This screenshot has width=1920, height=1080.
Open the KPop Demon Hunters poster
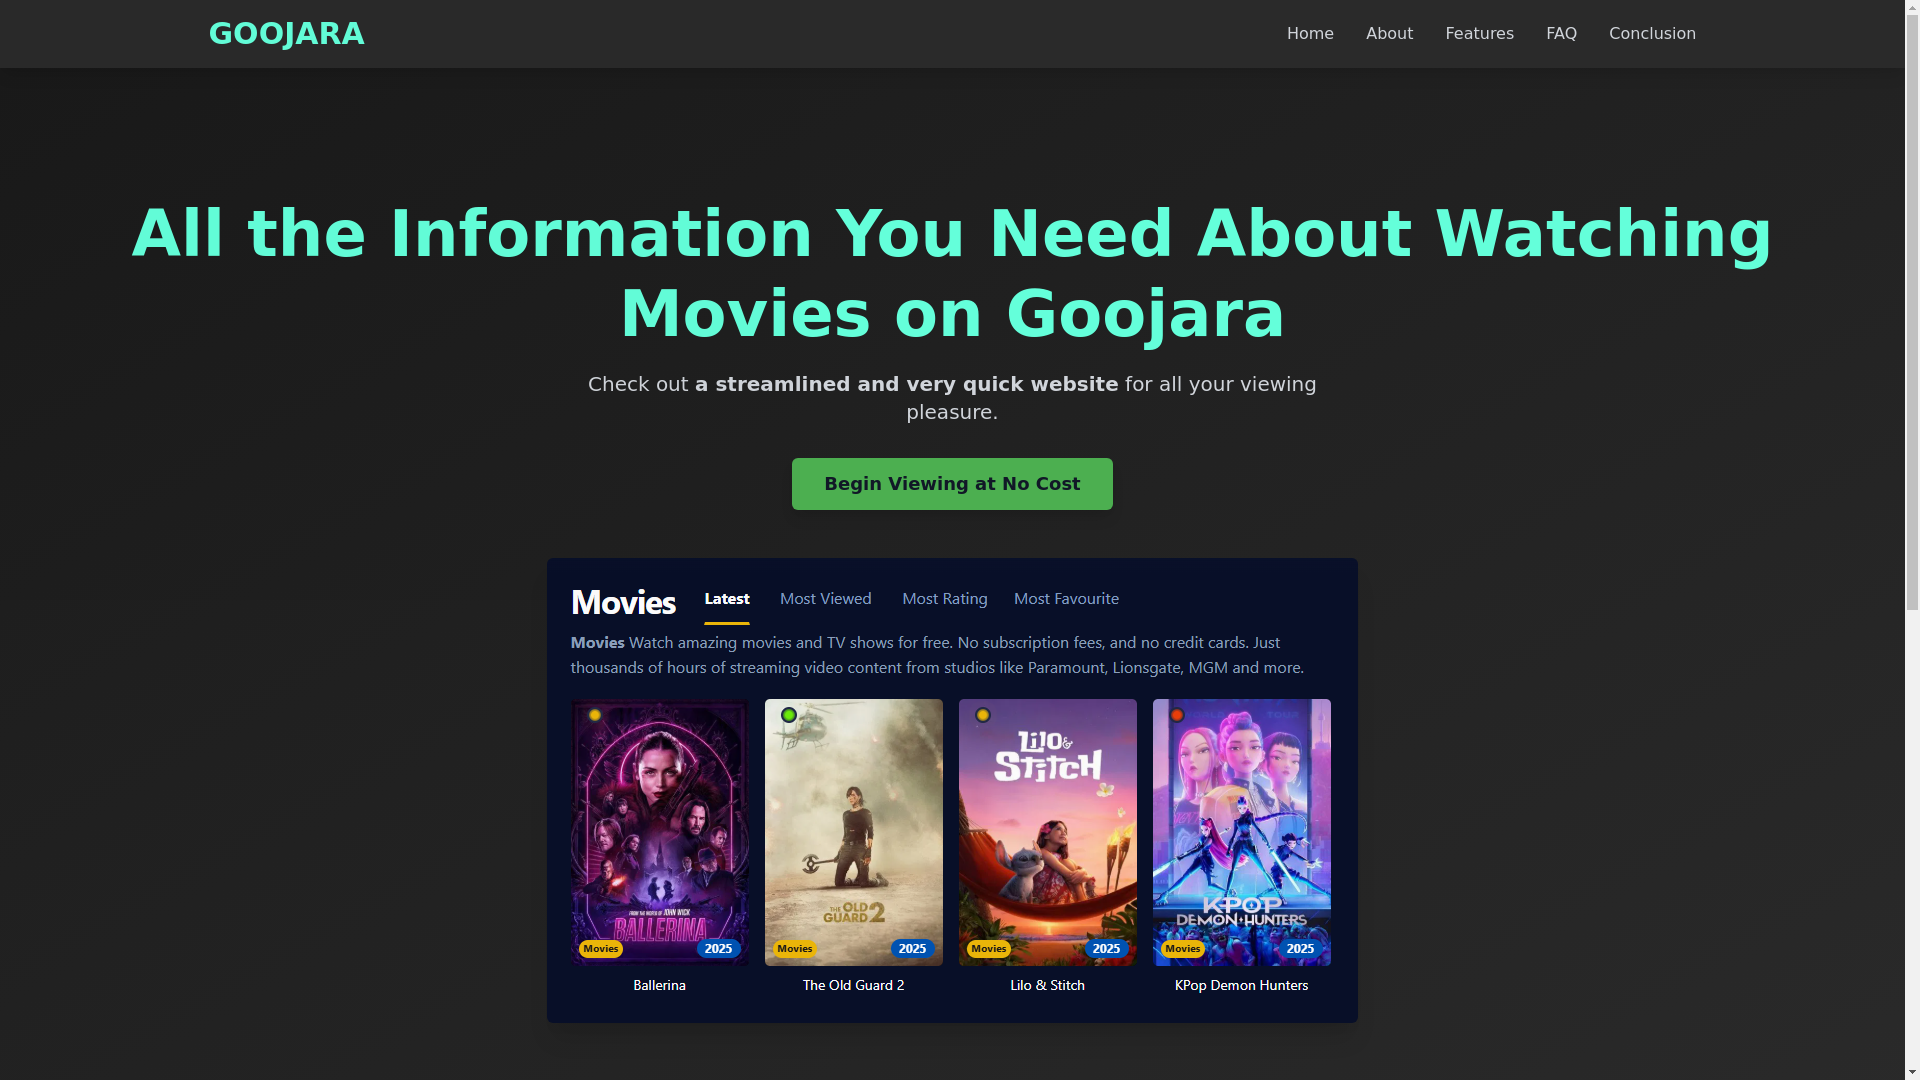point(1242,832)
